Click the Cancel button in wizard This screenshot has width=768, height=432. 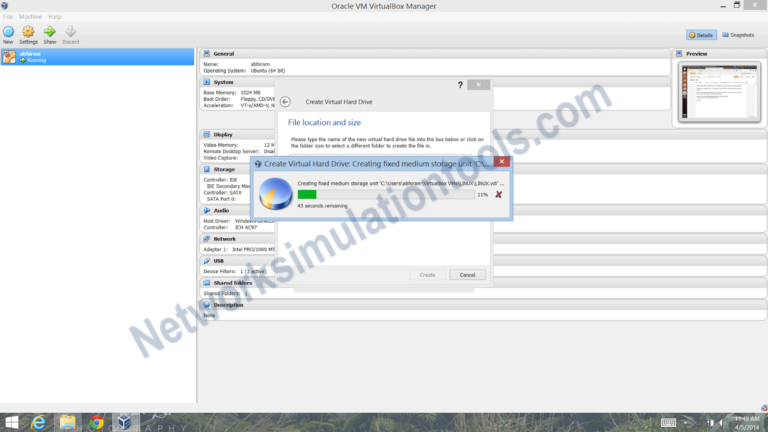[467, 275]
